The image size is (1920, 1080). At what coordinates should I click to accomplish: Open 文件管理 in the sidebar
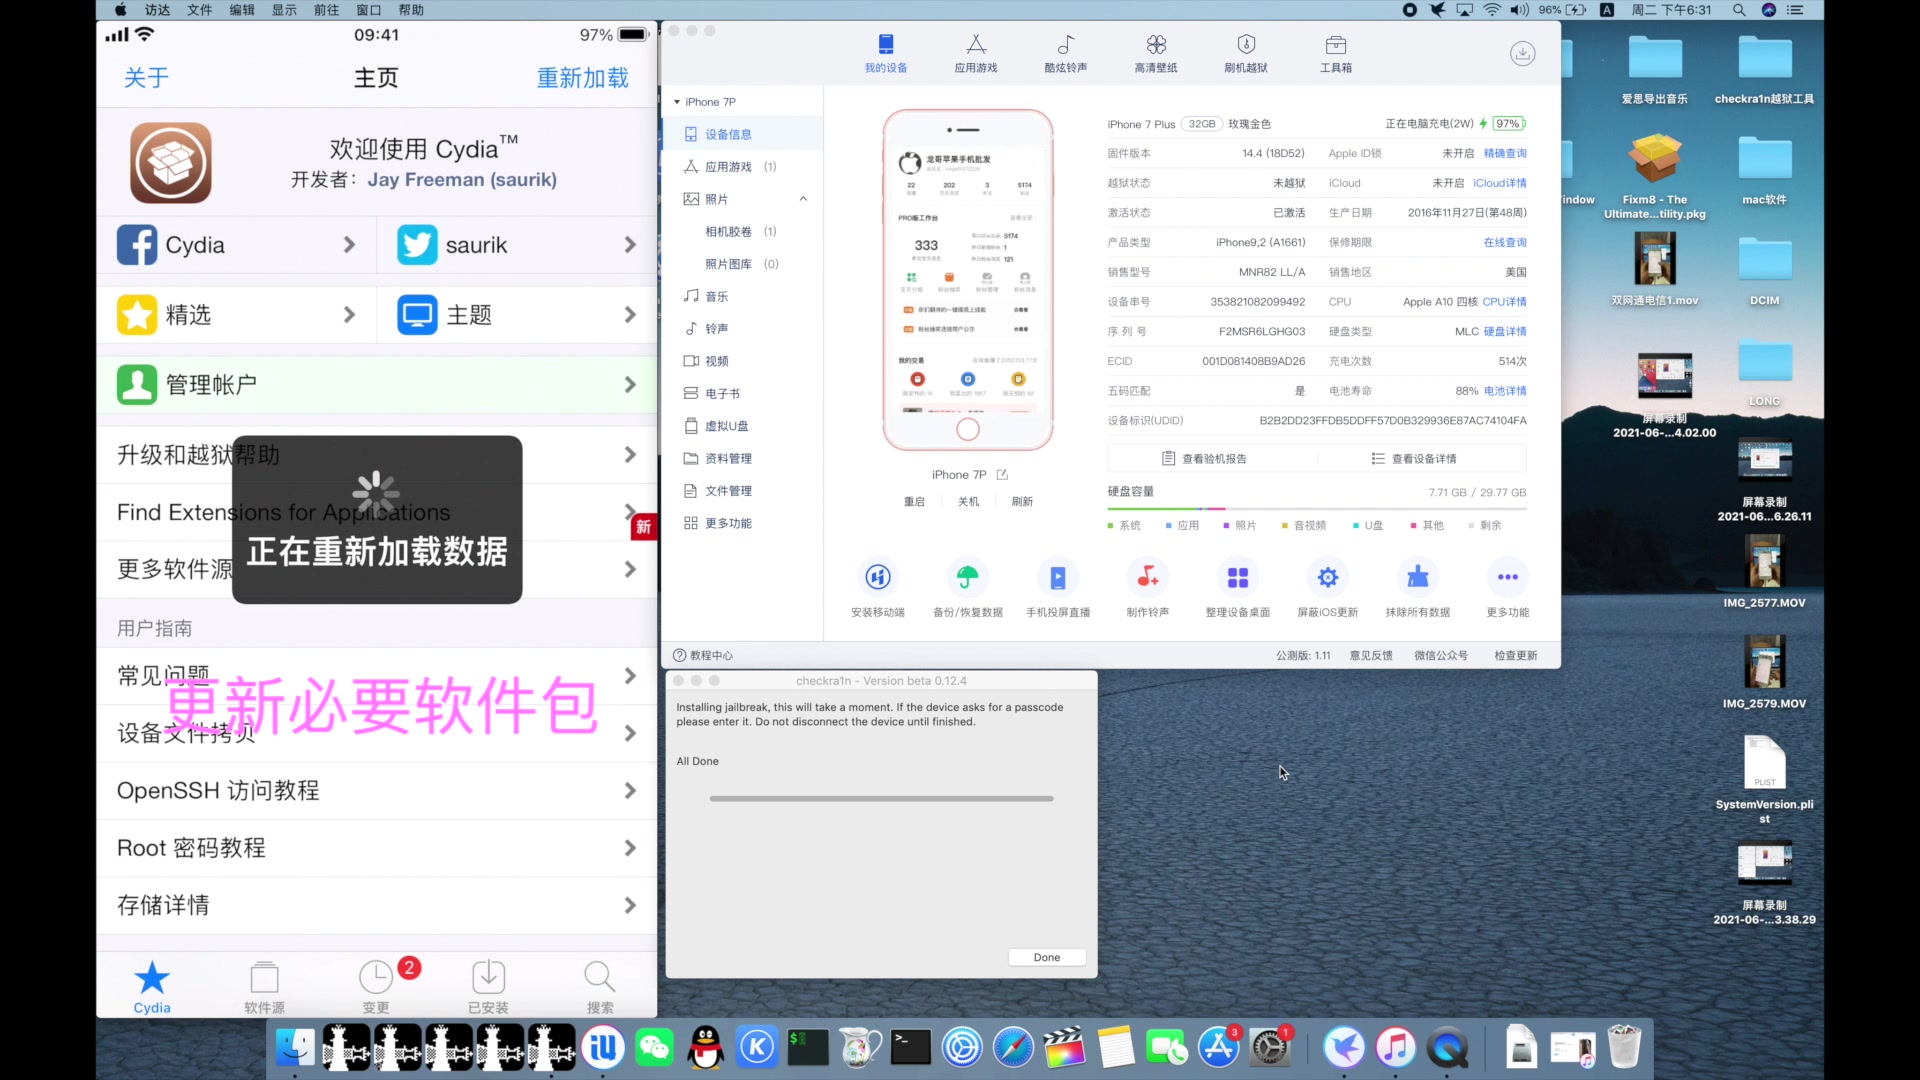(742, 491)
